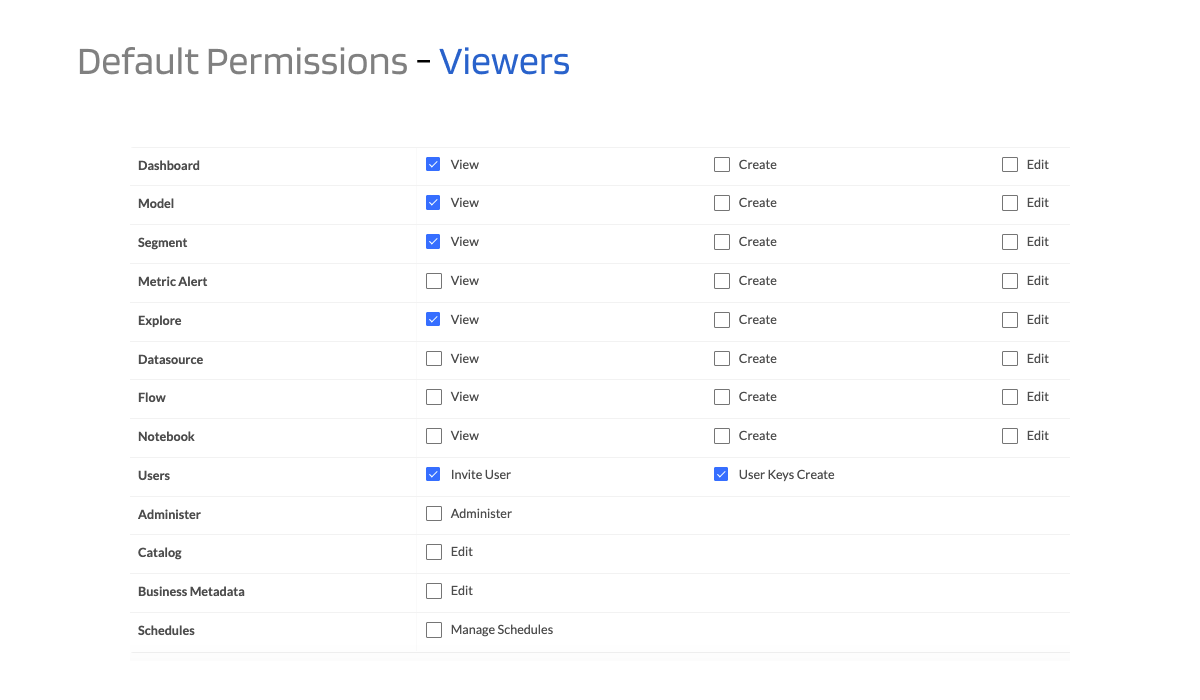This screenshot has height=700, width=1200.
Task: Disable View permission for Explore
Action: (x=433, y=319)
